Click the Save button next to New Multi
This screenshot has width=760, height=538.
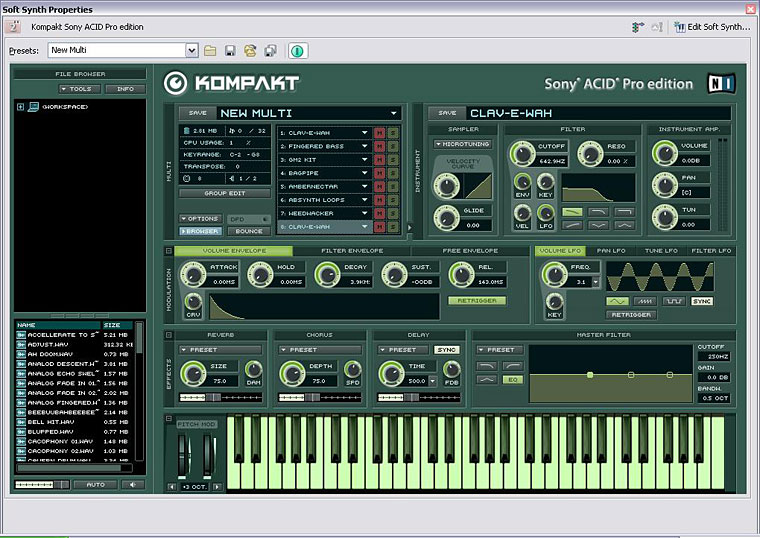pyautogui.click(x=197, y=113)
